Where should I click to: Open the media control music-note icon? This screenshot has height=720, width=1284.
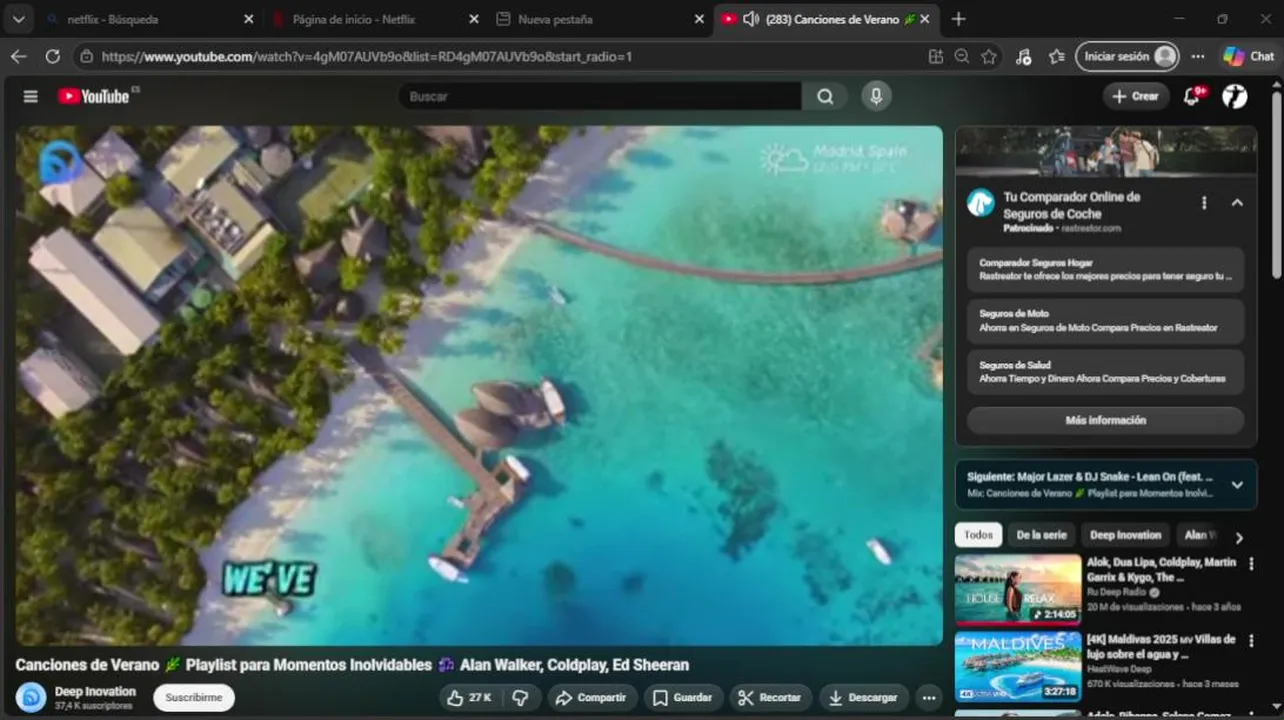click(x=1023, y=57)
